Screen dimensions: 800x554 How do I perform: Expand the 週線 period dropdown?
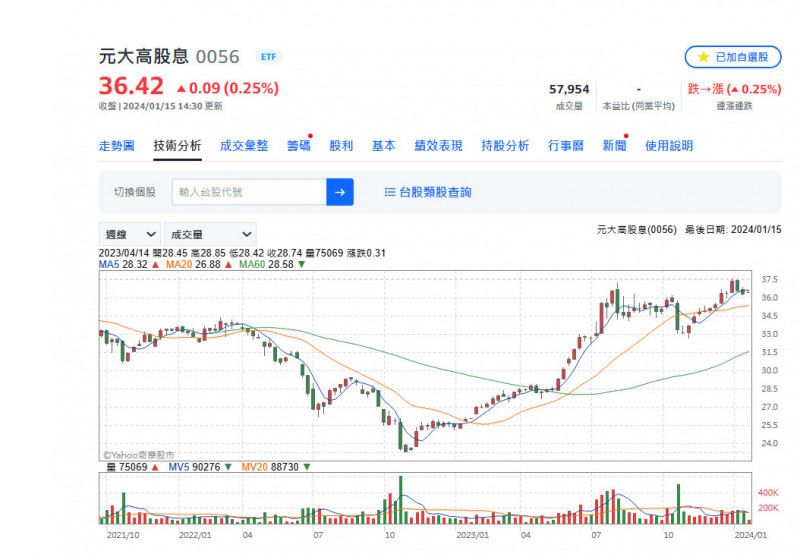pyautogui.click(x=130, y=235)
